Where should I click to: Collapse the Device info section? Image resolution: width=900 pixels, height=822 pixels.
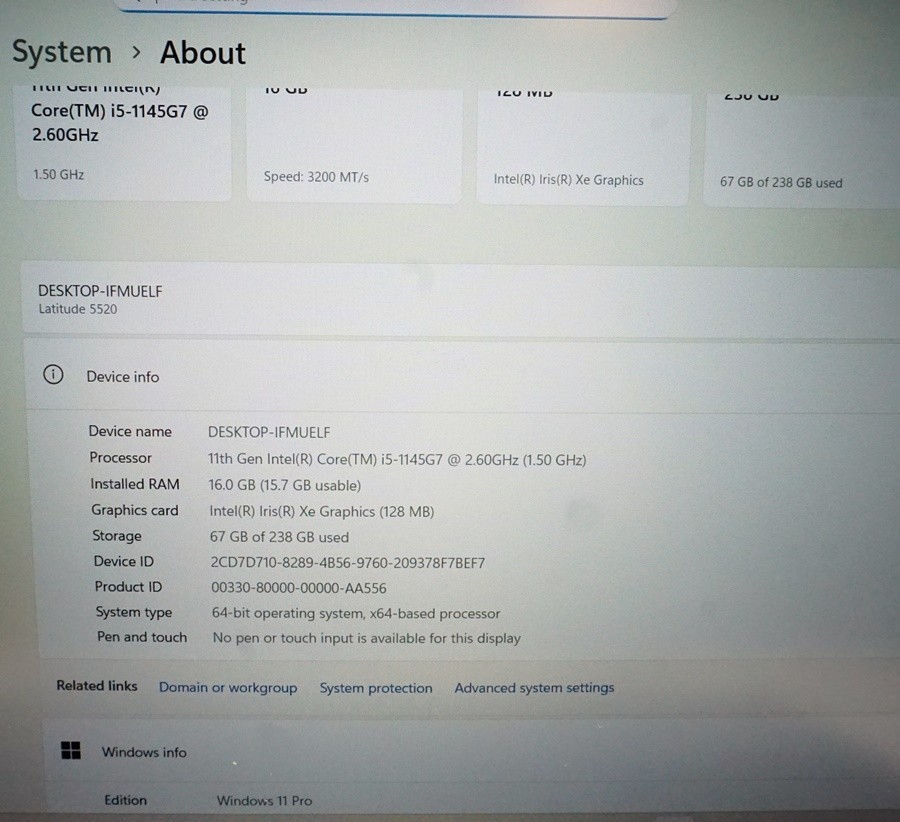[x=462, y=376]
